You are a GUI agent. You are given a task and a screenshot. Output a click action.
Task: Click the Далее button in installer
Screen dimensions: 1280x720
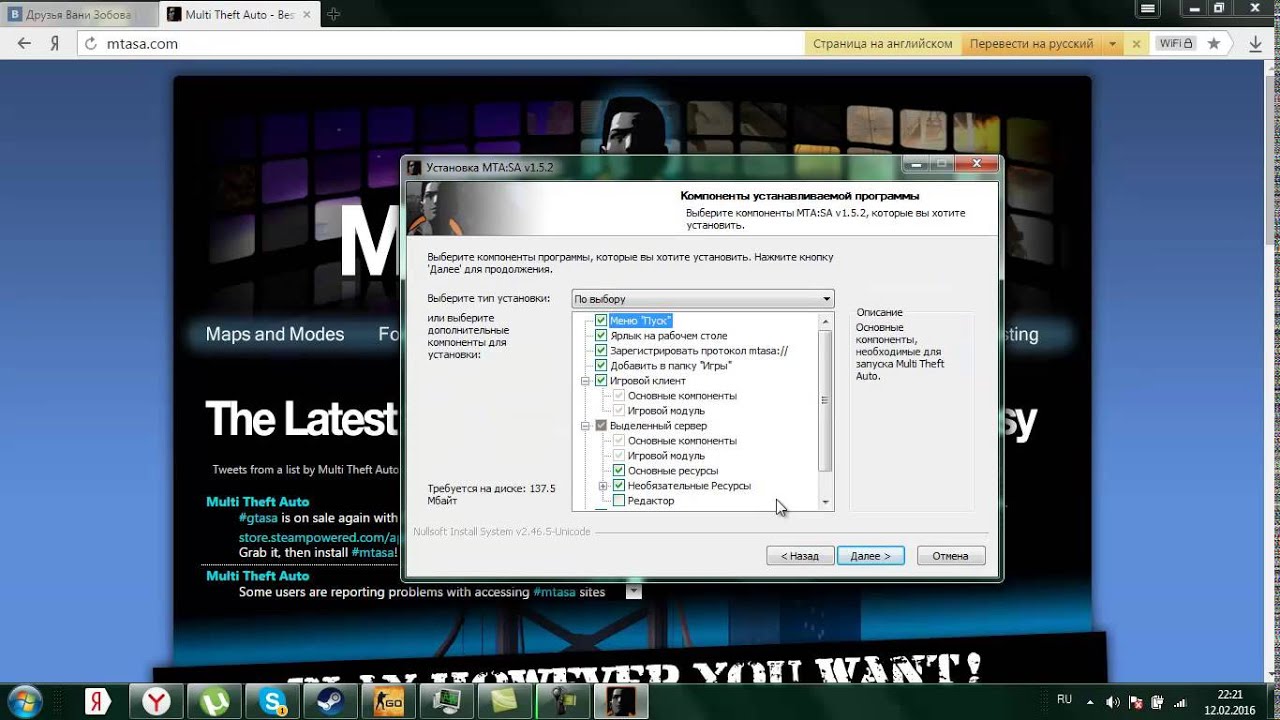pyautogui.click(x=871, y=556)
